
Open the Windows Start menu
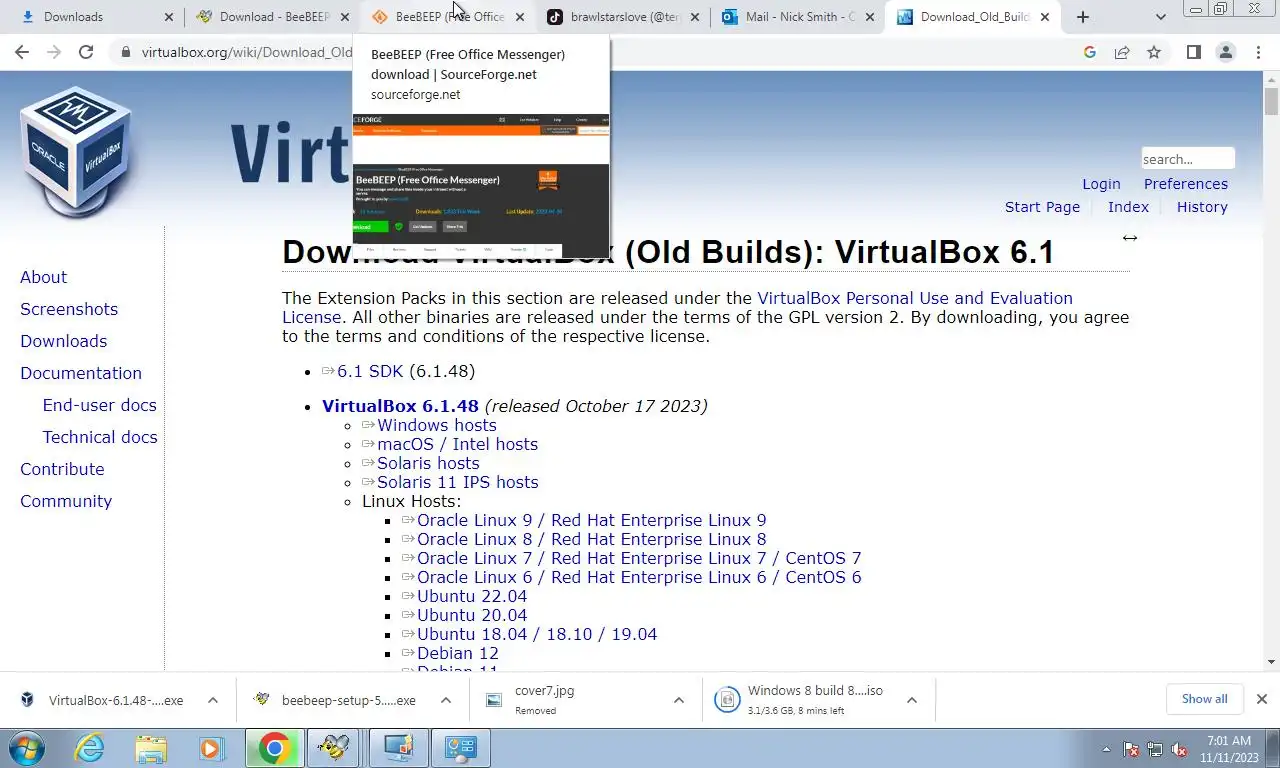27,748
